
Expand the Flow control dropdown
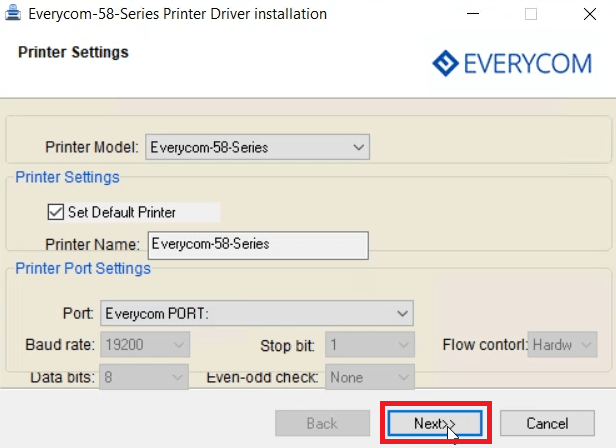tap(562, 346)
